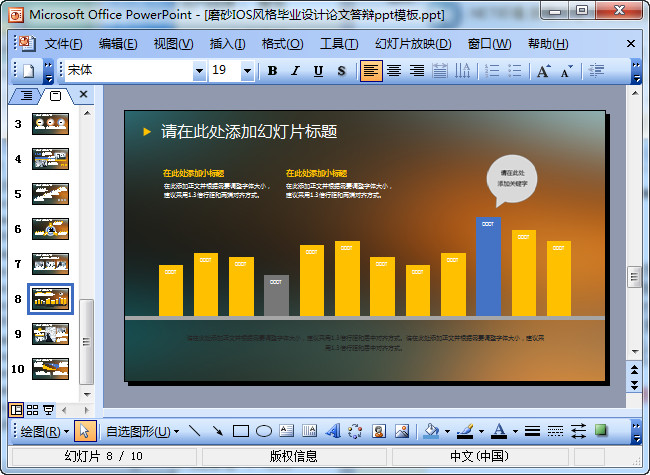Click Increase Font Size icon
Image resolution: width=650 pixels, height=475 pixels.
click(543, 71)
